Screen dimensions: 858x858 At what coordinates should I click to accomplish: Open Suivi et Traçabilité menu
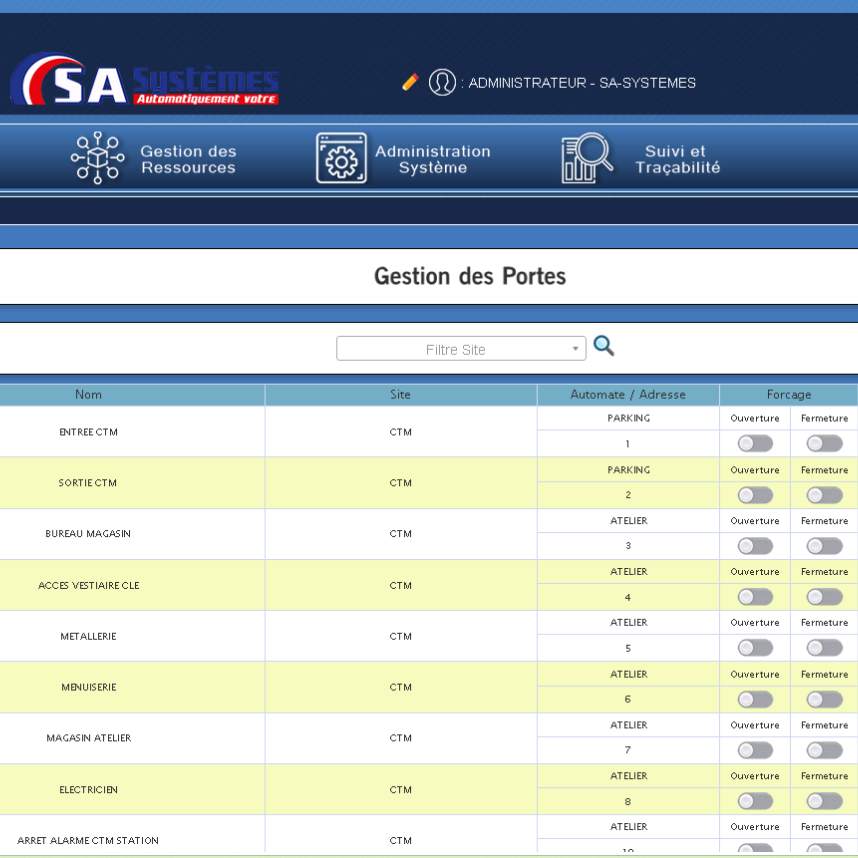(x=677, y=159)
